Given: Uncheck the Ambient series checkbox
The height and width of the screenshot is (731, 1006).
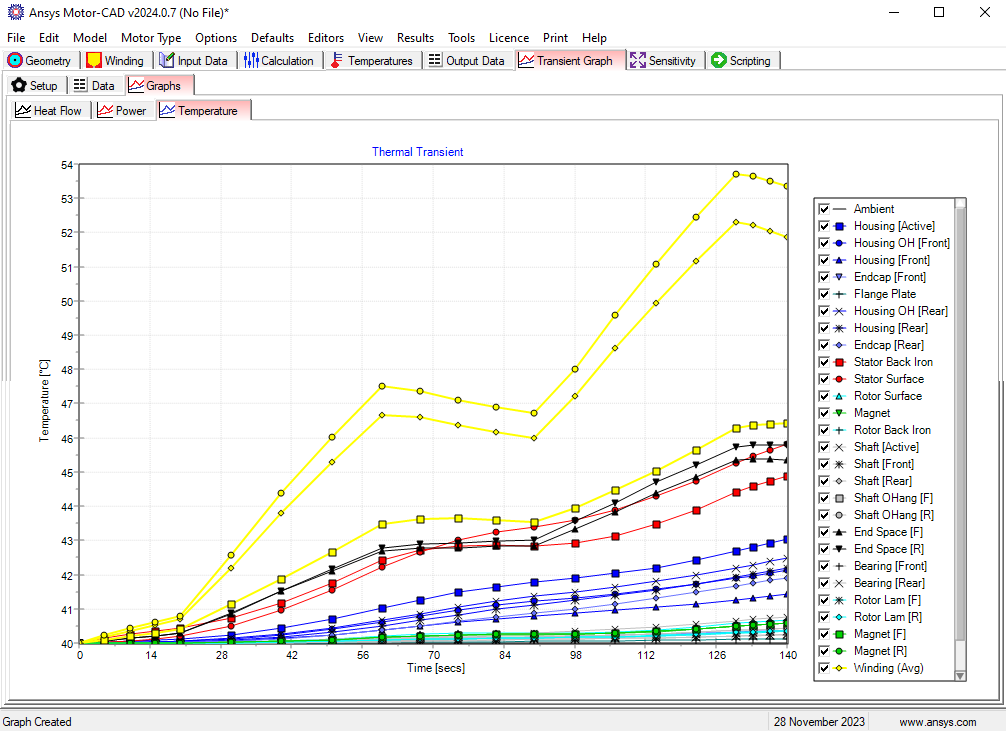Looking at the screenshot, I should (x=824, y=209).
